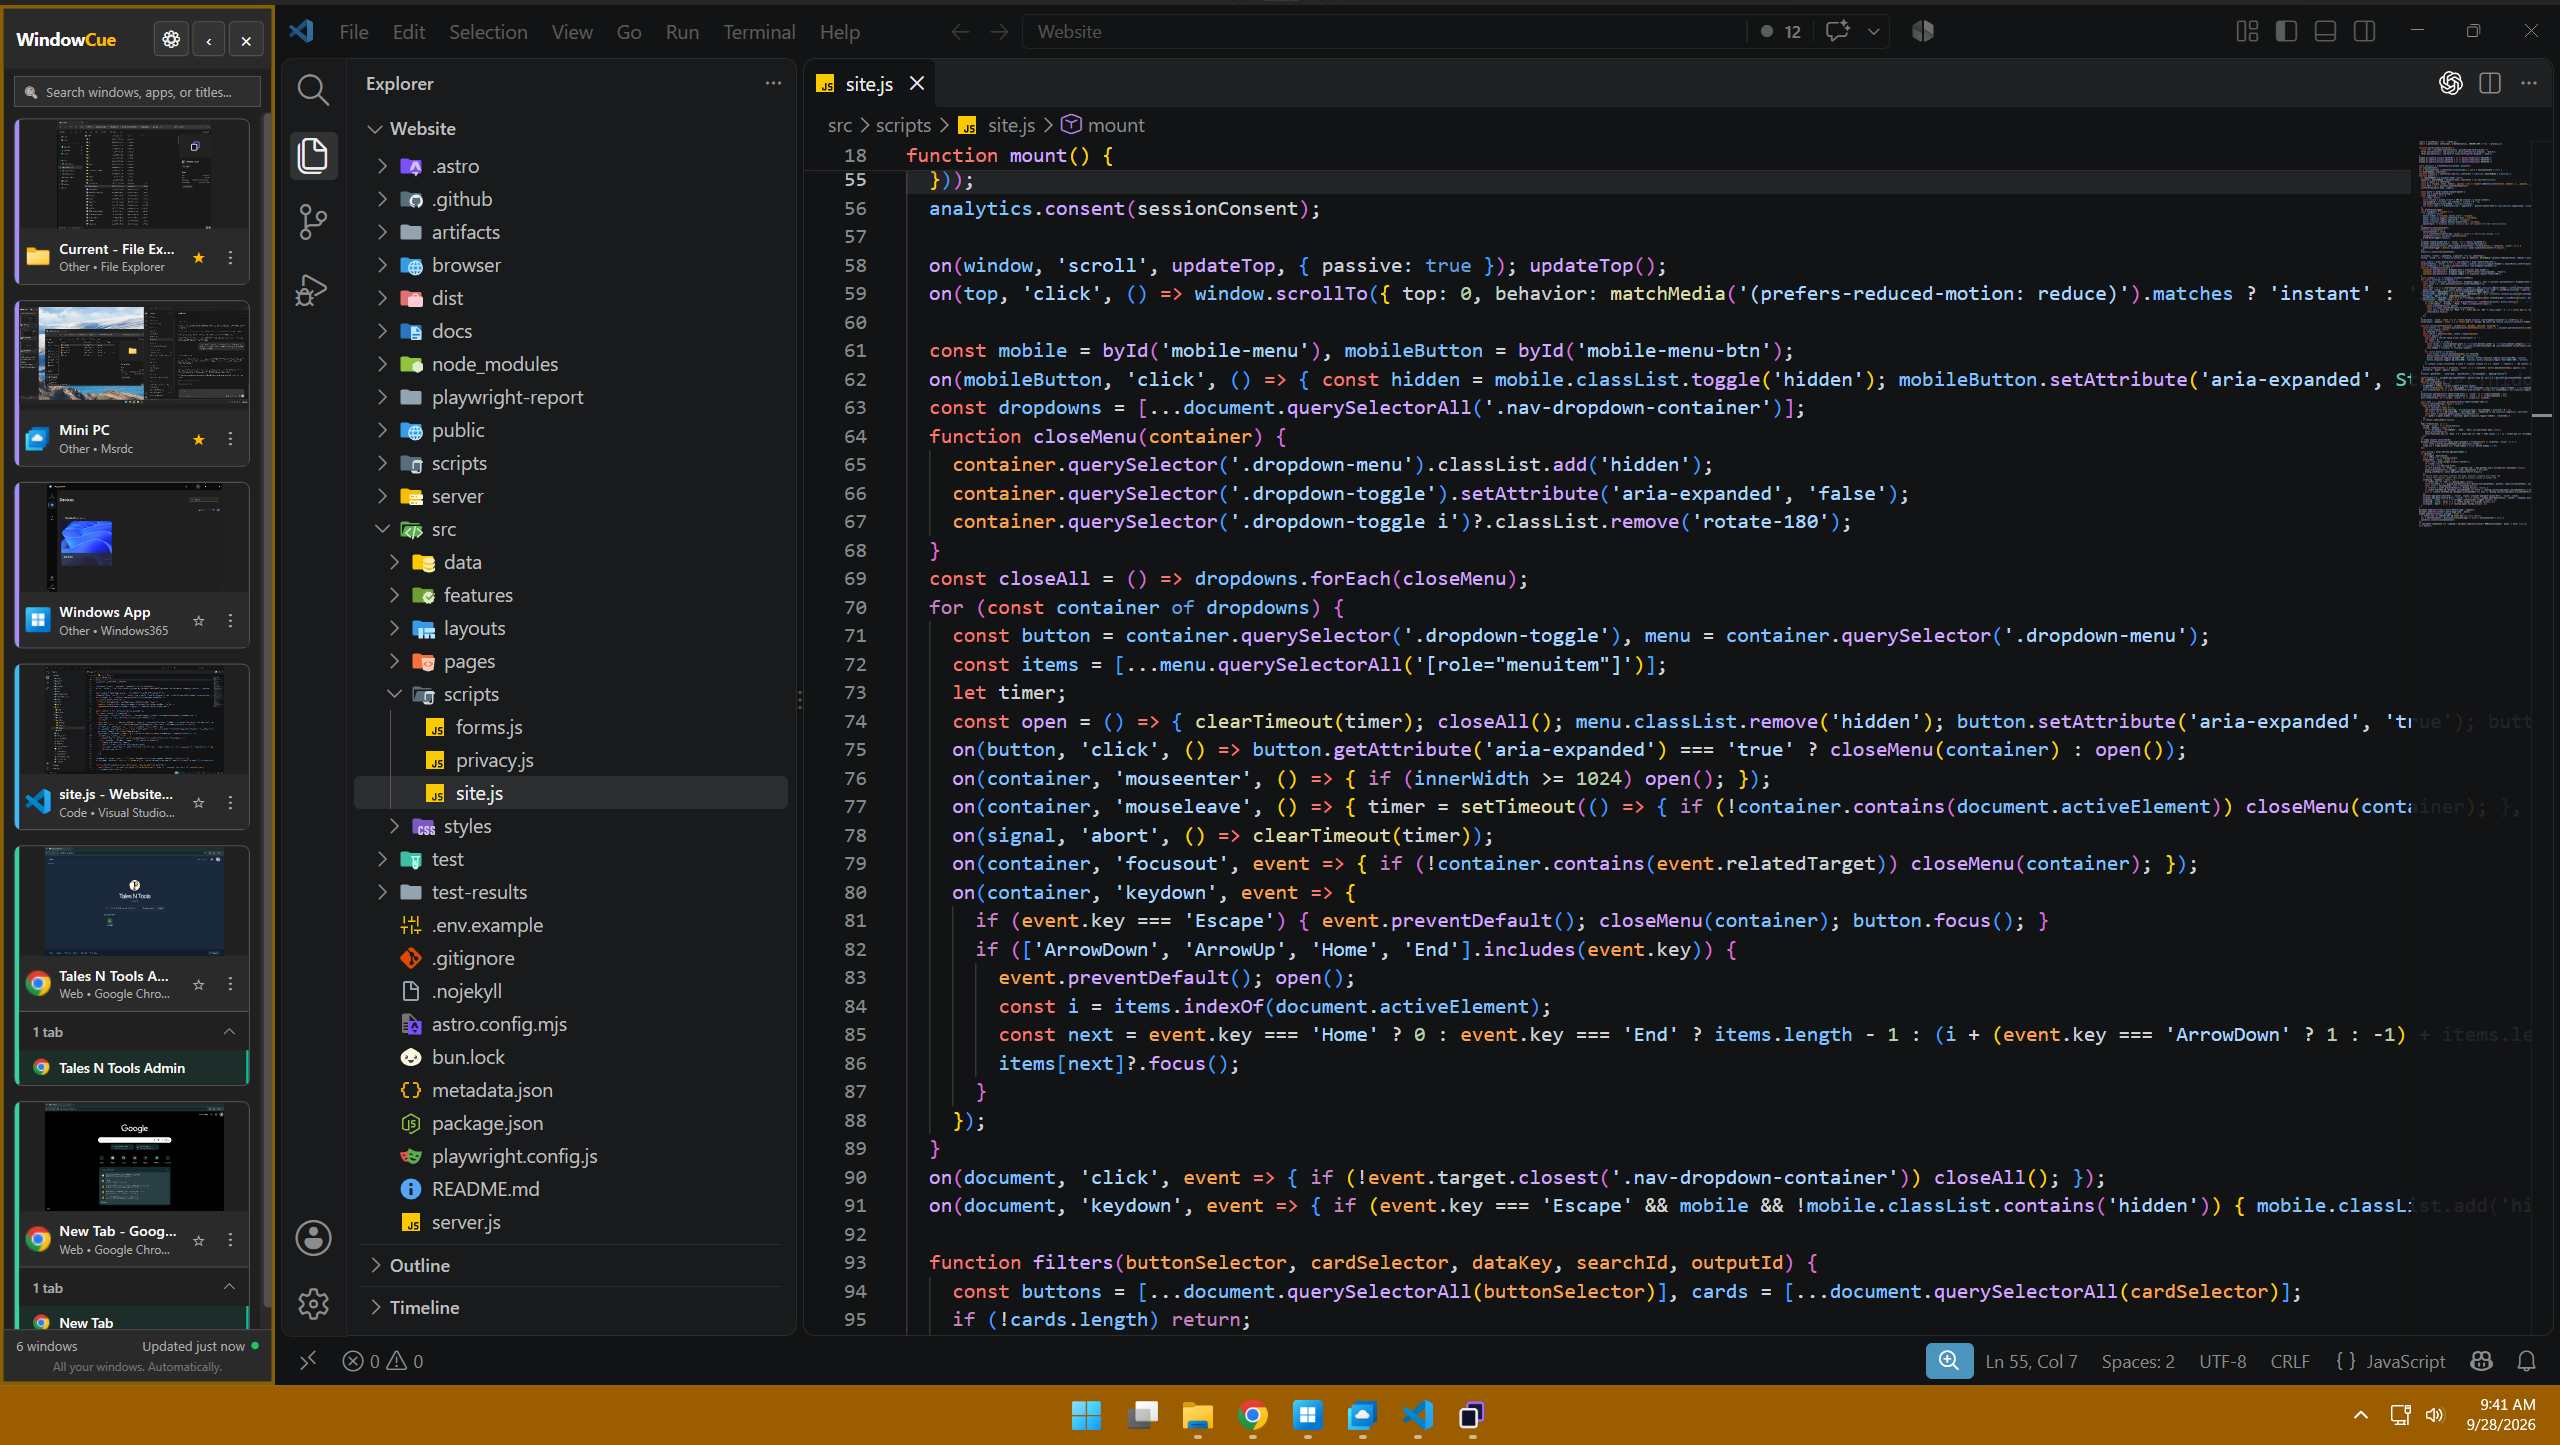Screen dimensions: 2560x1445
Task: Open Copilot status icon in status bar
Action: click(2481, 1361)
